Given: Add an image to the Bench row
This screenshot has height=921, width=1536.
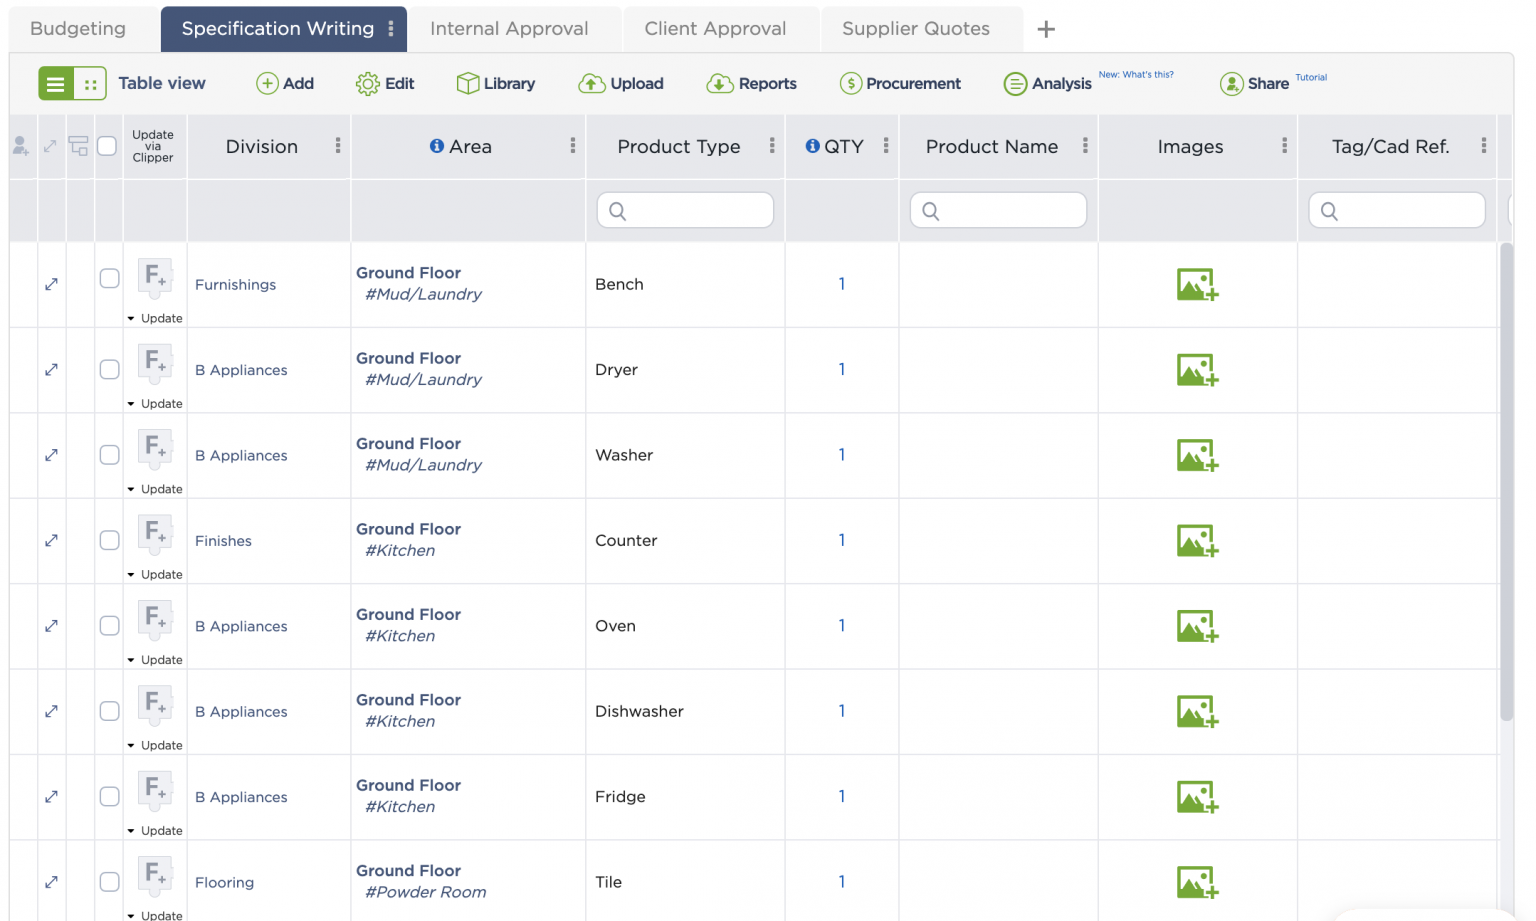Looking at the screenshot, I should [x=1197, y=284].
